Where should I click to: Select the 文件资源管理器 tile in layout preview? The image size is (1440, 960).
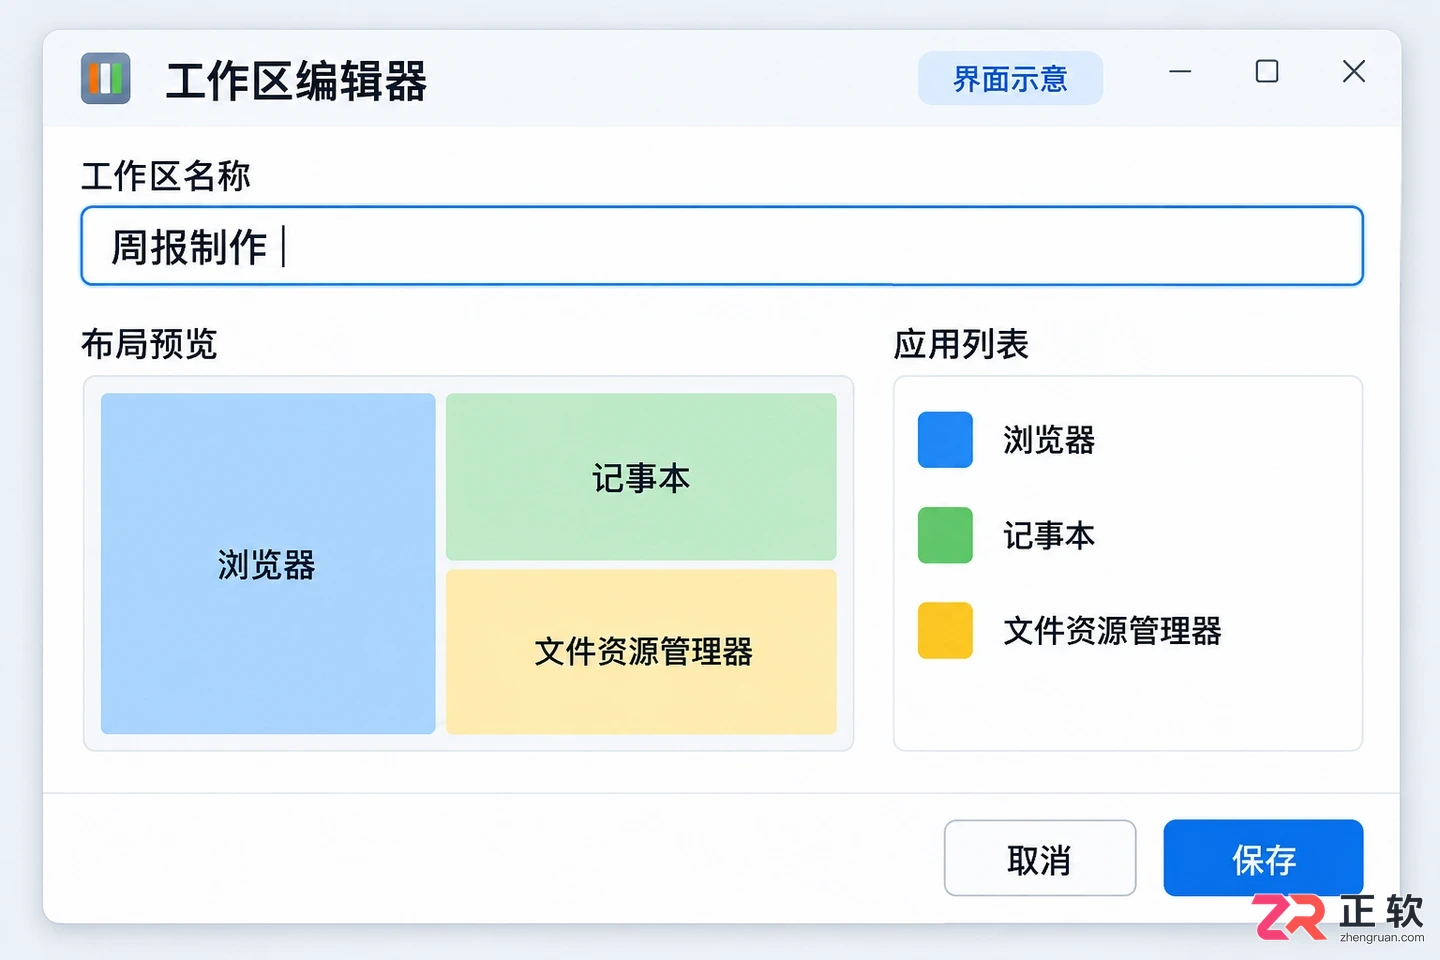[x=641, y=652]
